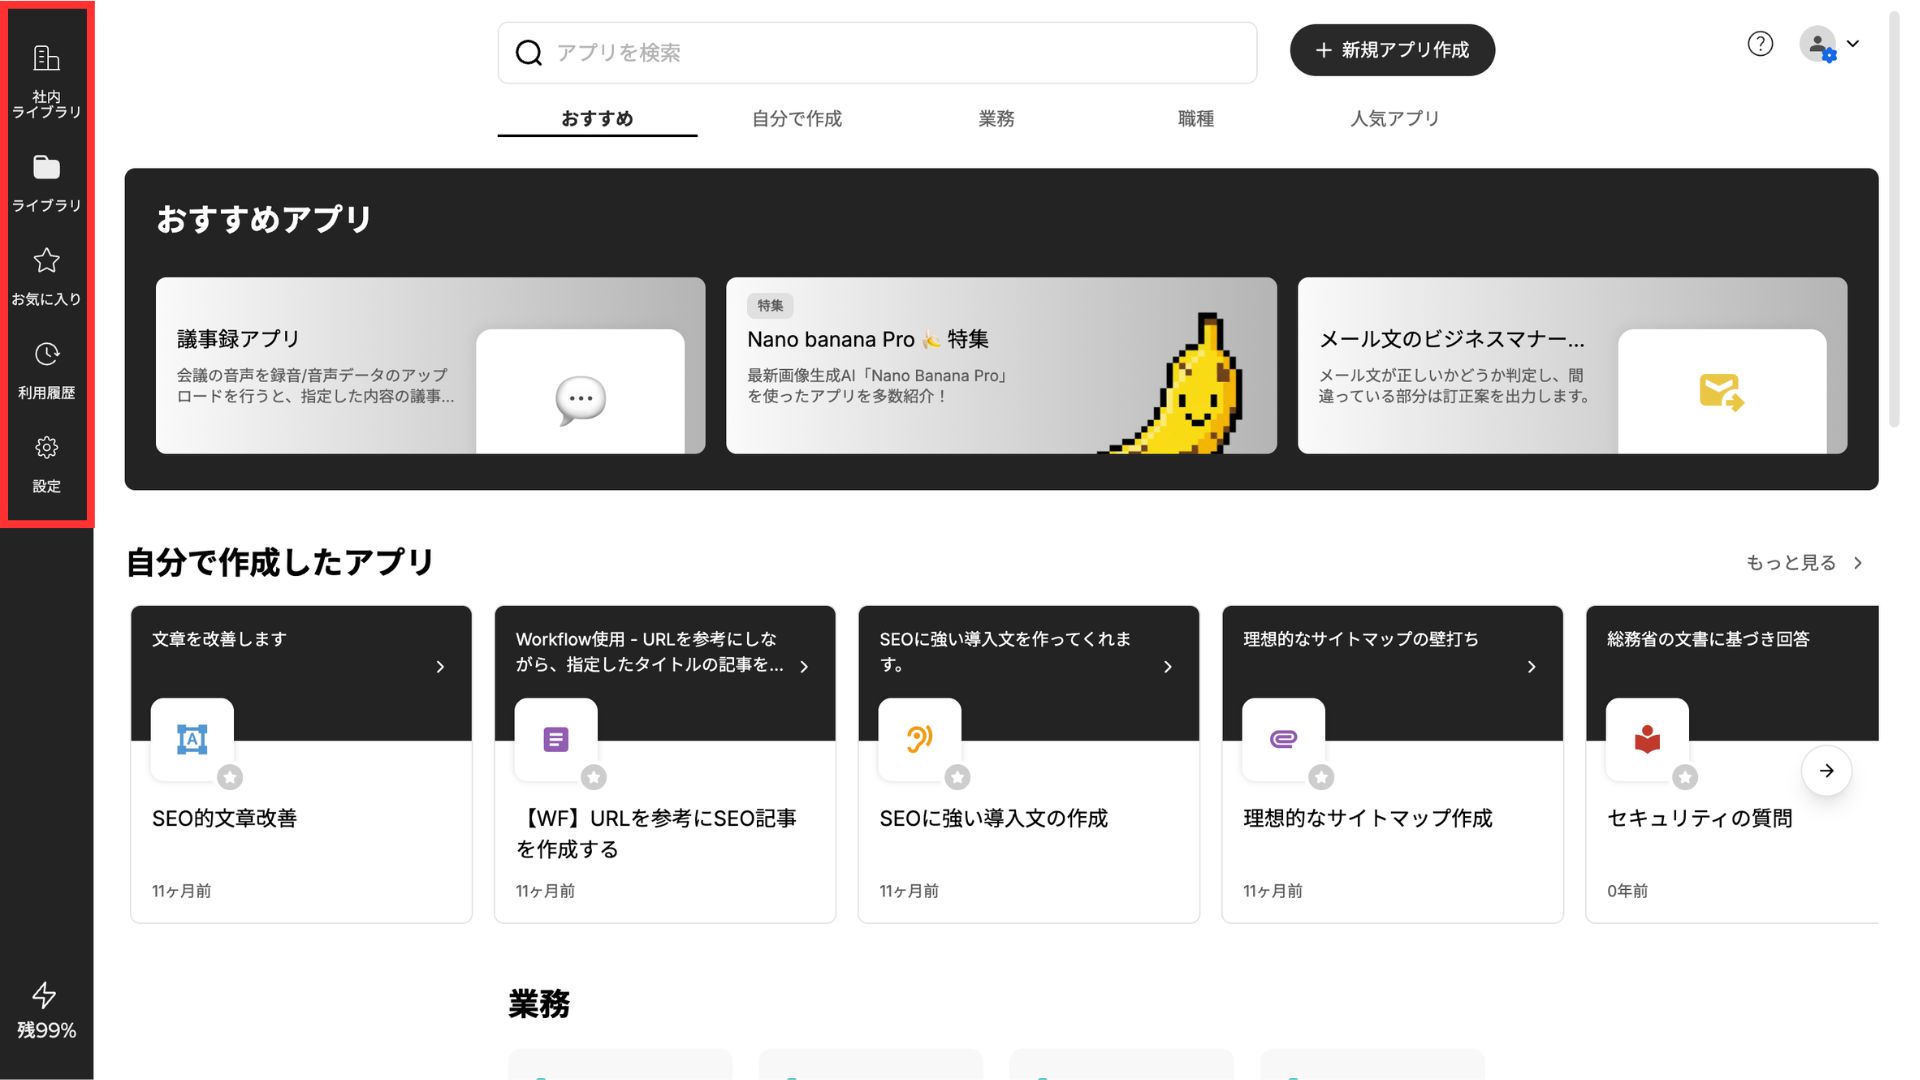Click the 新規アプリ作成 button
The height and width of the screenshot is (1080, 1920).
click(x=1392, y=50)
